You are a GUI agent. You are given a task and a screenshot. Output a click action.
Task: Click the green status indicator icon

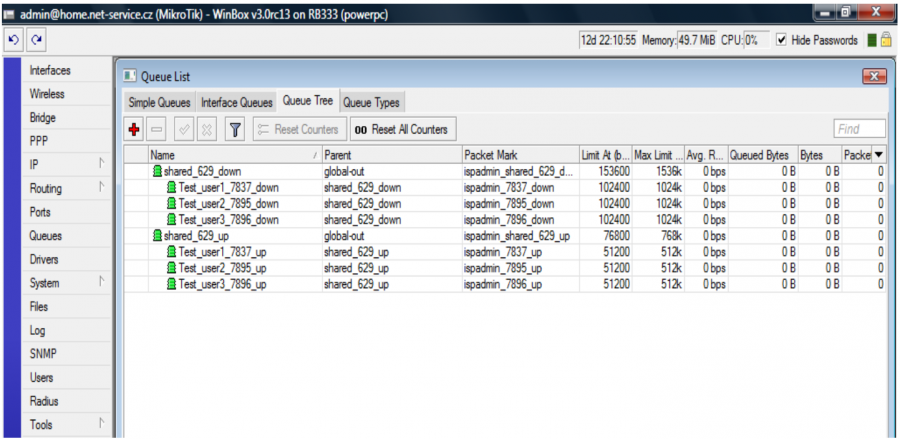pos(872,40)
